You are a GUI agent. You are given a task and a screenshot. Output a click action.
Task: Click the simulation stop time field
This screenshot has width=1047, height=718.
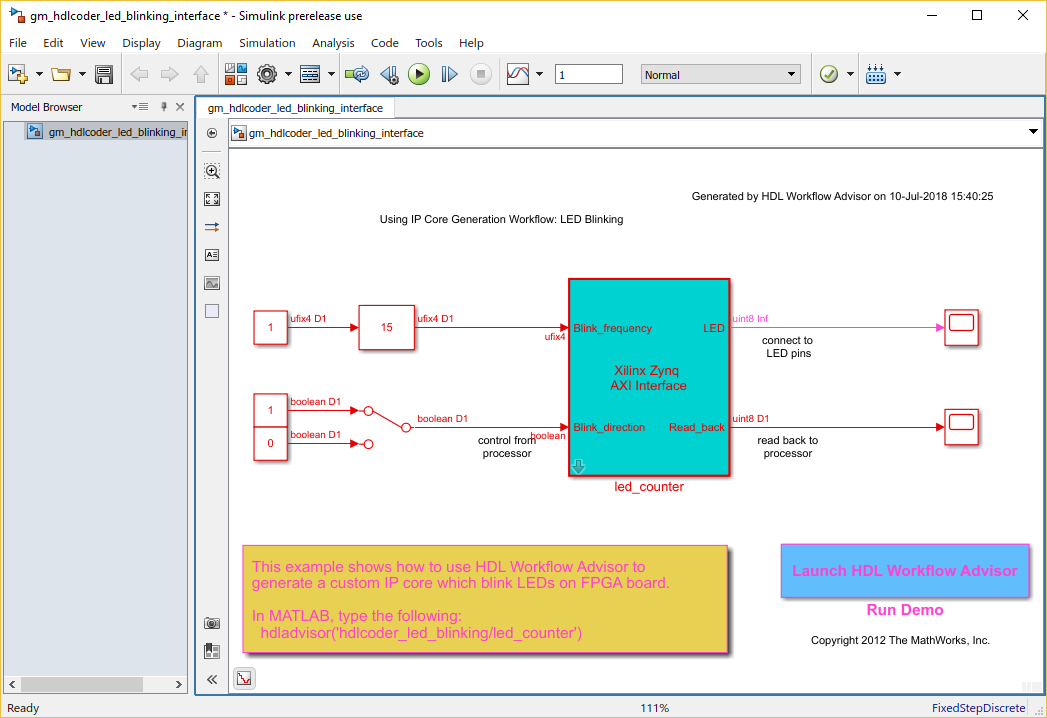[x=589, y=74]
